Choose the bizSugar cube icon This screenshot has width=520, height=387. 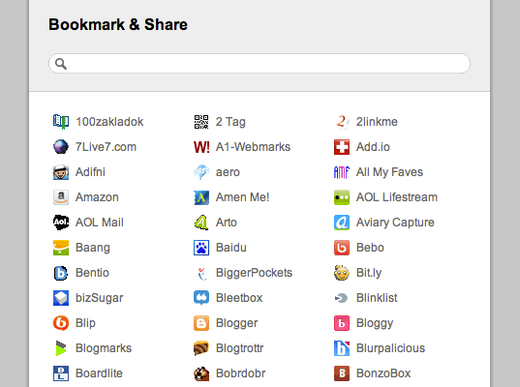coord(61,298)
